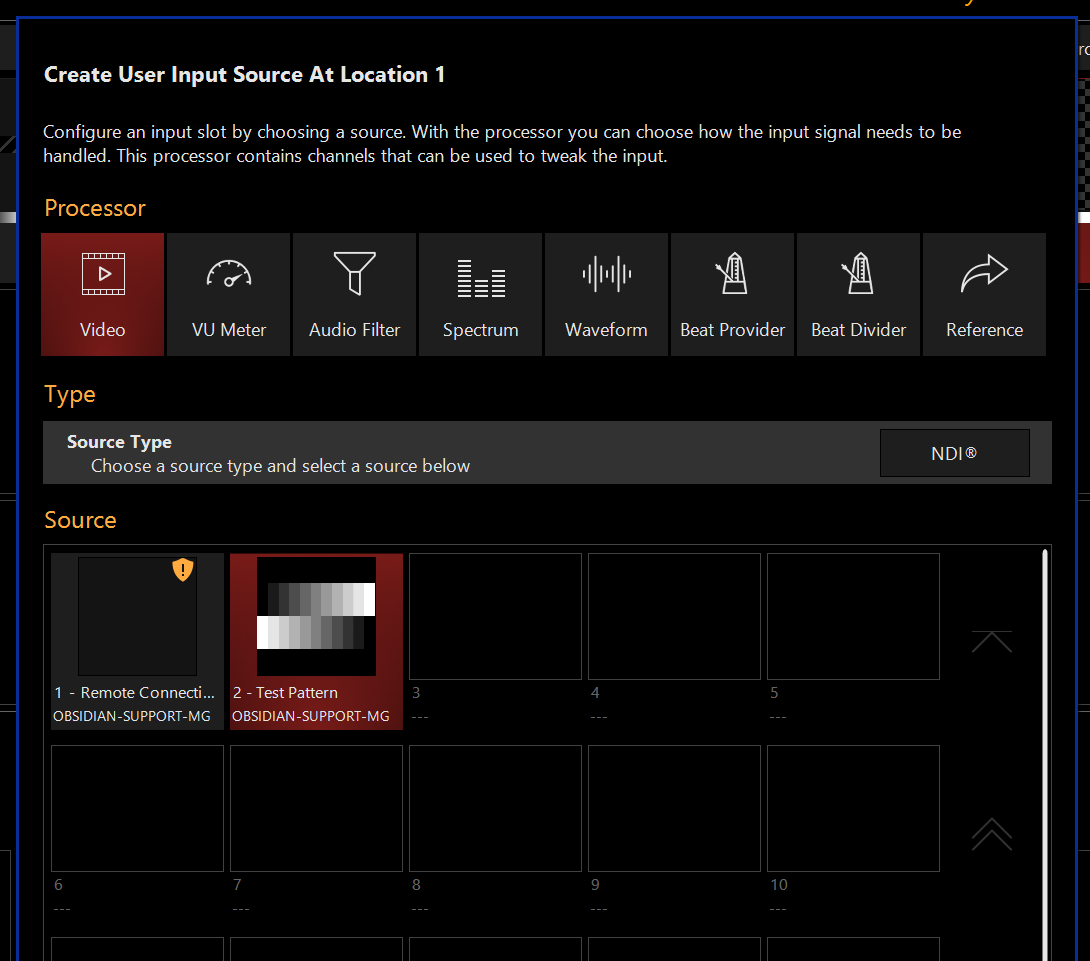This screenshot has width=1090, height=961.
Task: Select the Beat Divider processor
Action: click(x=859, y=294)
